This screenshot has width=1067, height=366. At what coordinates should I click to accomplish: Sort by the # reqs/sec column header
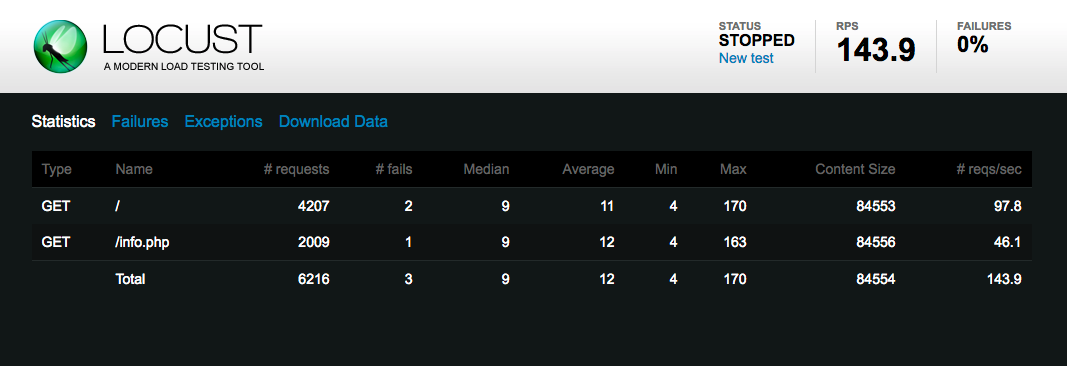pos(989,169)
